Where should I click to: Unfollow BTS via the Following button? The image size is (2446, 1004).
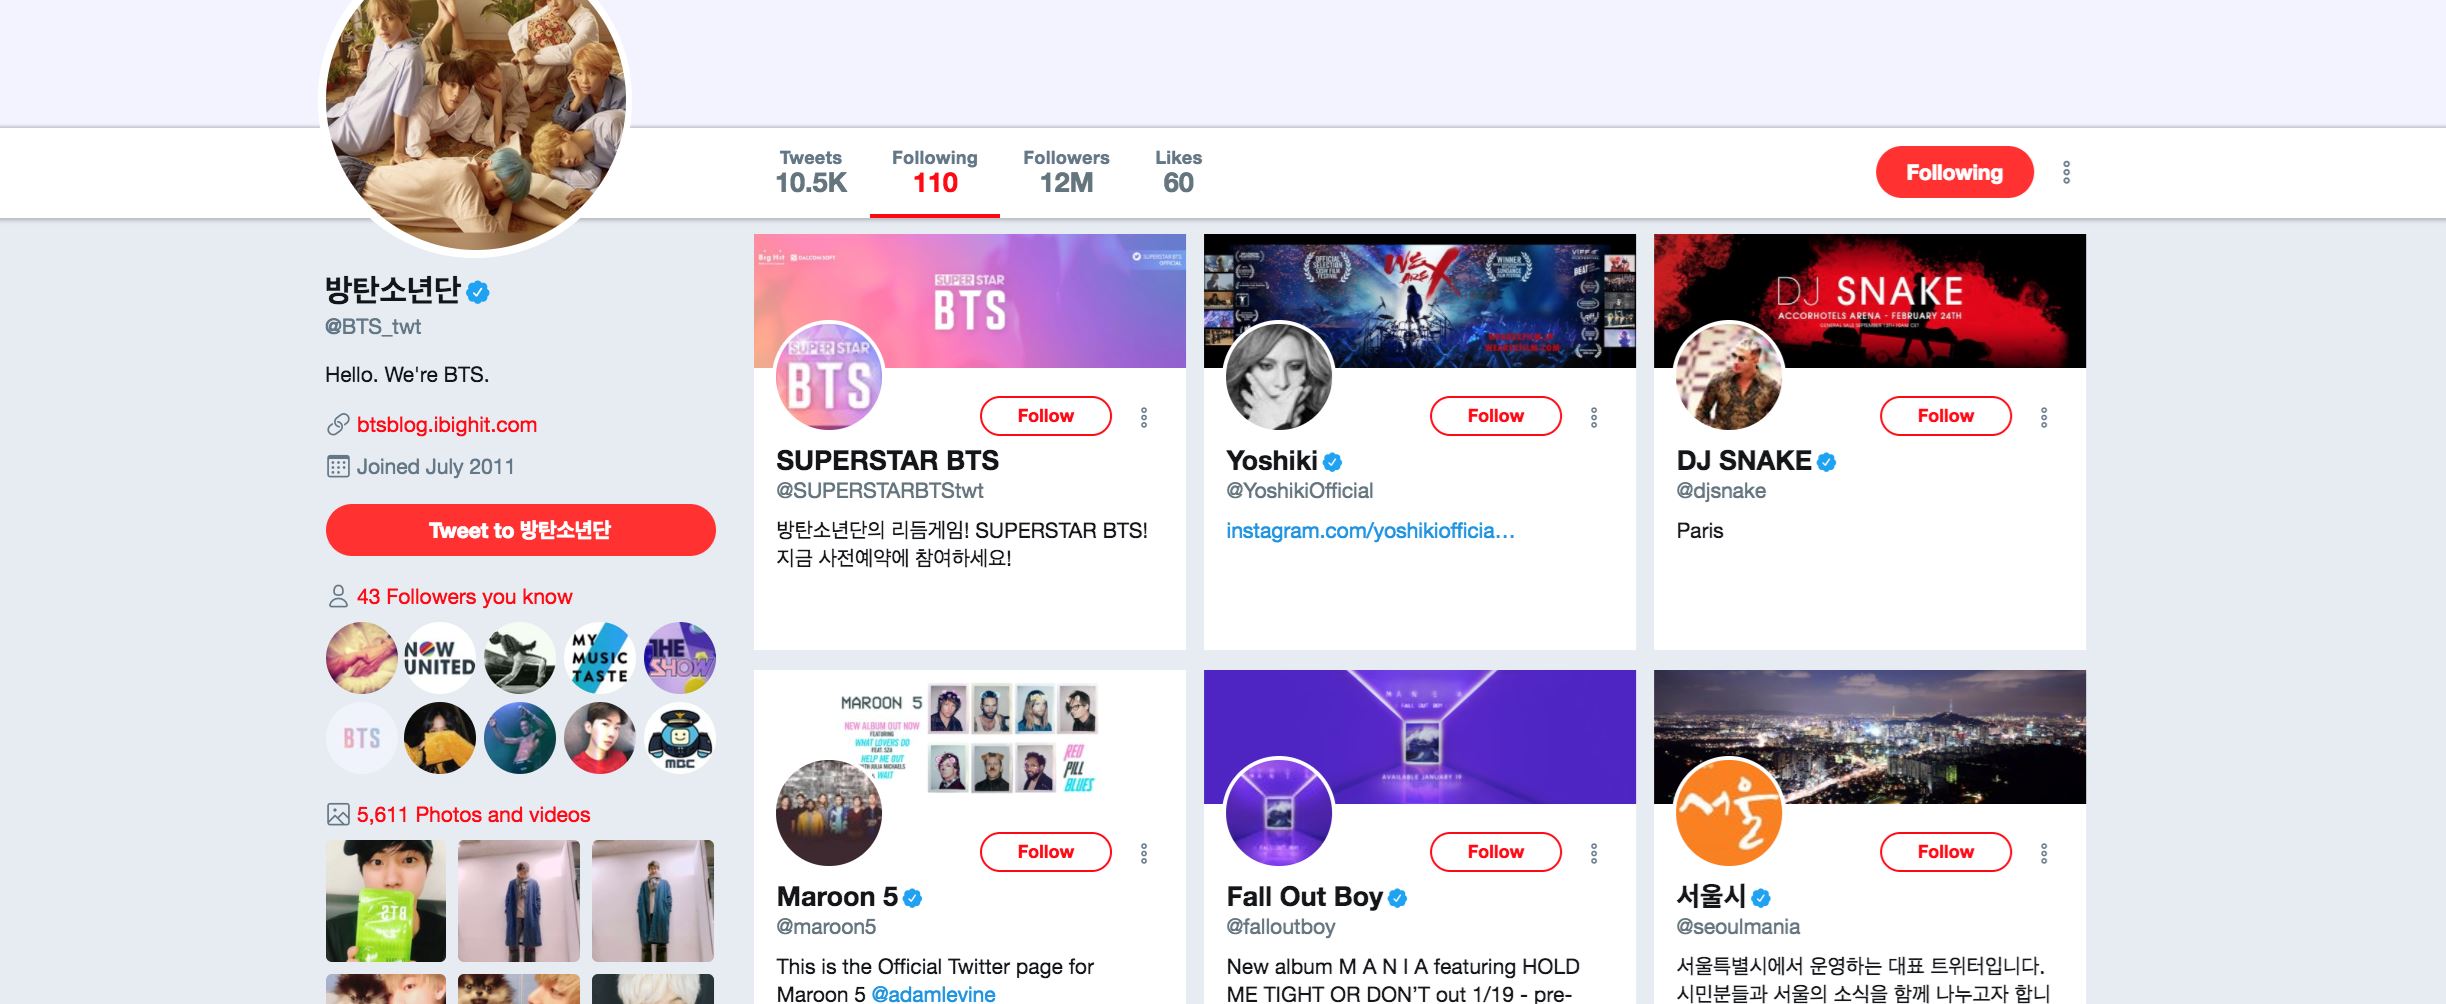click(1954, 172)
